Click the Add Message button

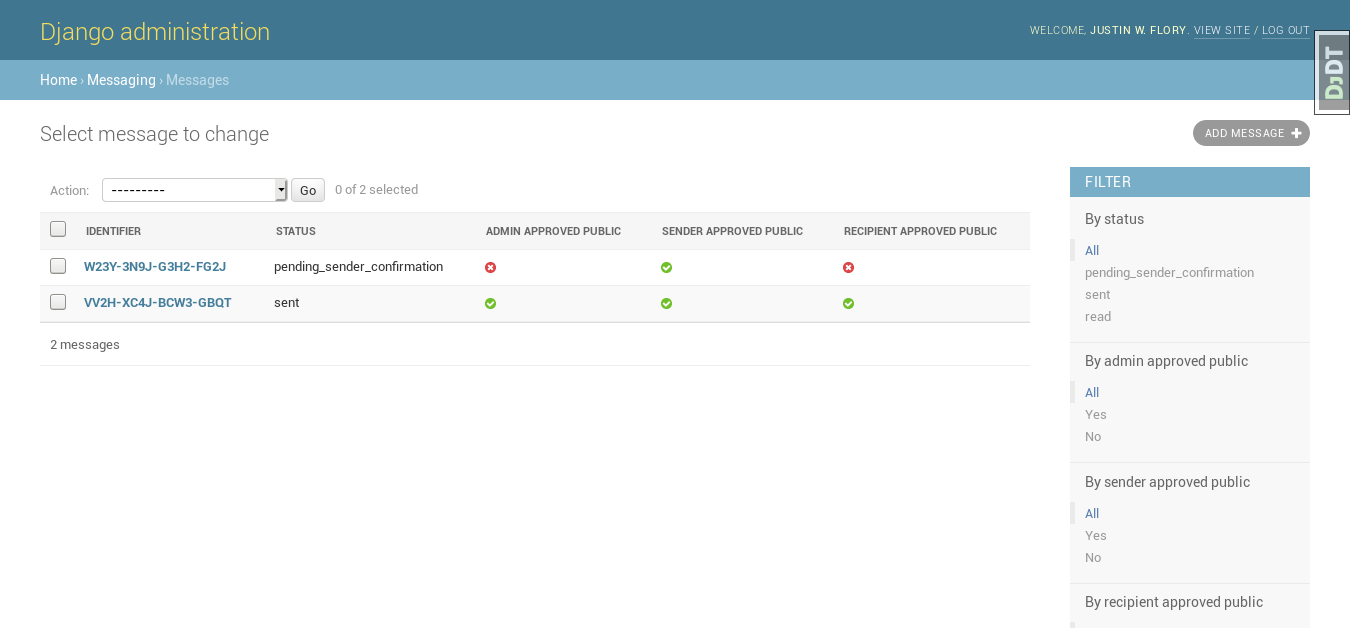coord(1251,133)
